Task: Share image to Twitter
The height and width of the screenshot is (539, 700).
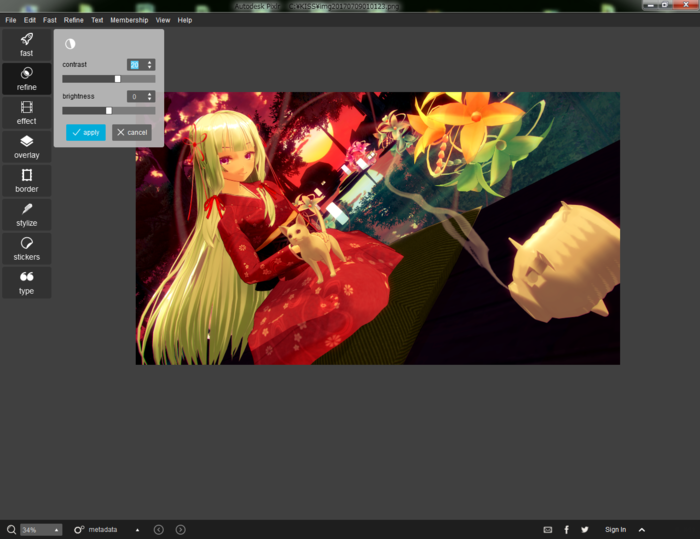Action: point(585,530)
